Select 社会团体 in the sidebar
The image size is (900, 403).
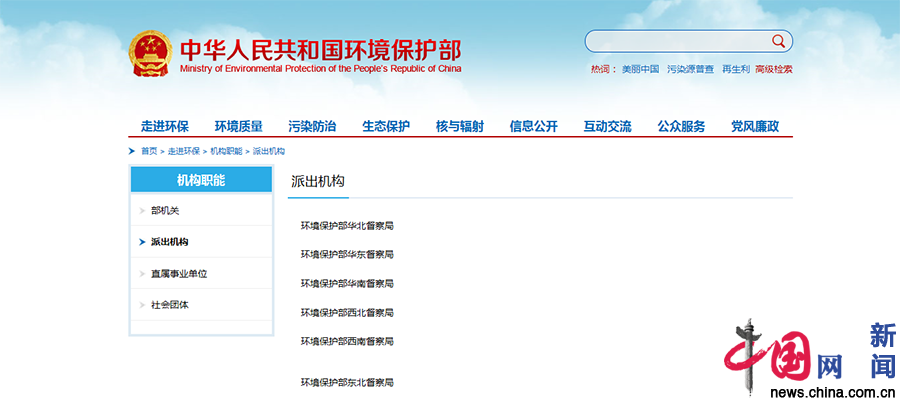pos(169,305)
